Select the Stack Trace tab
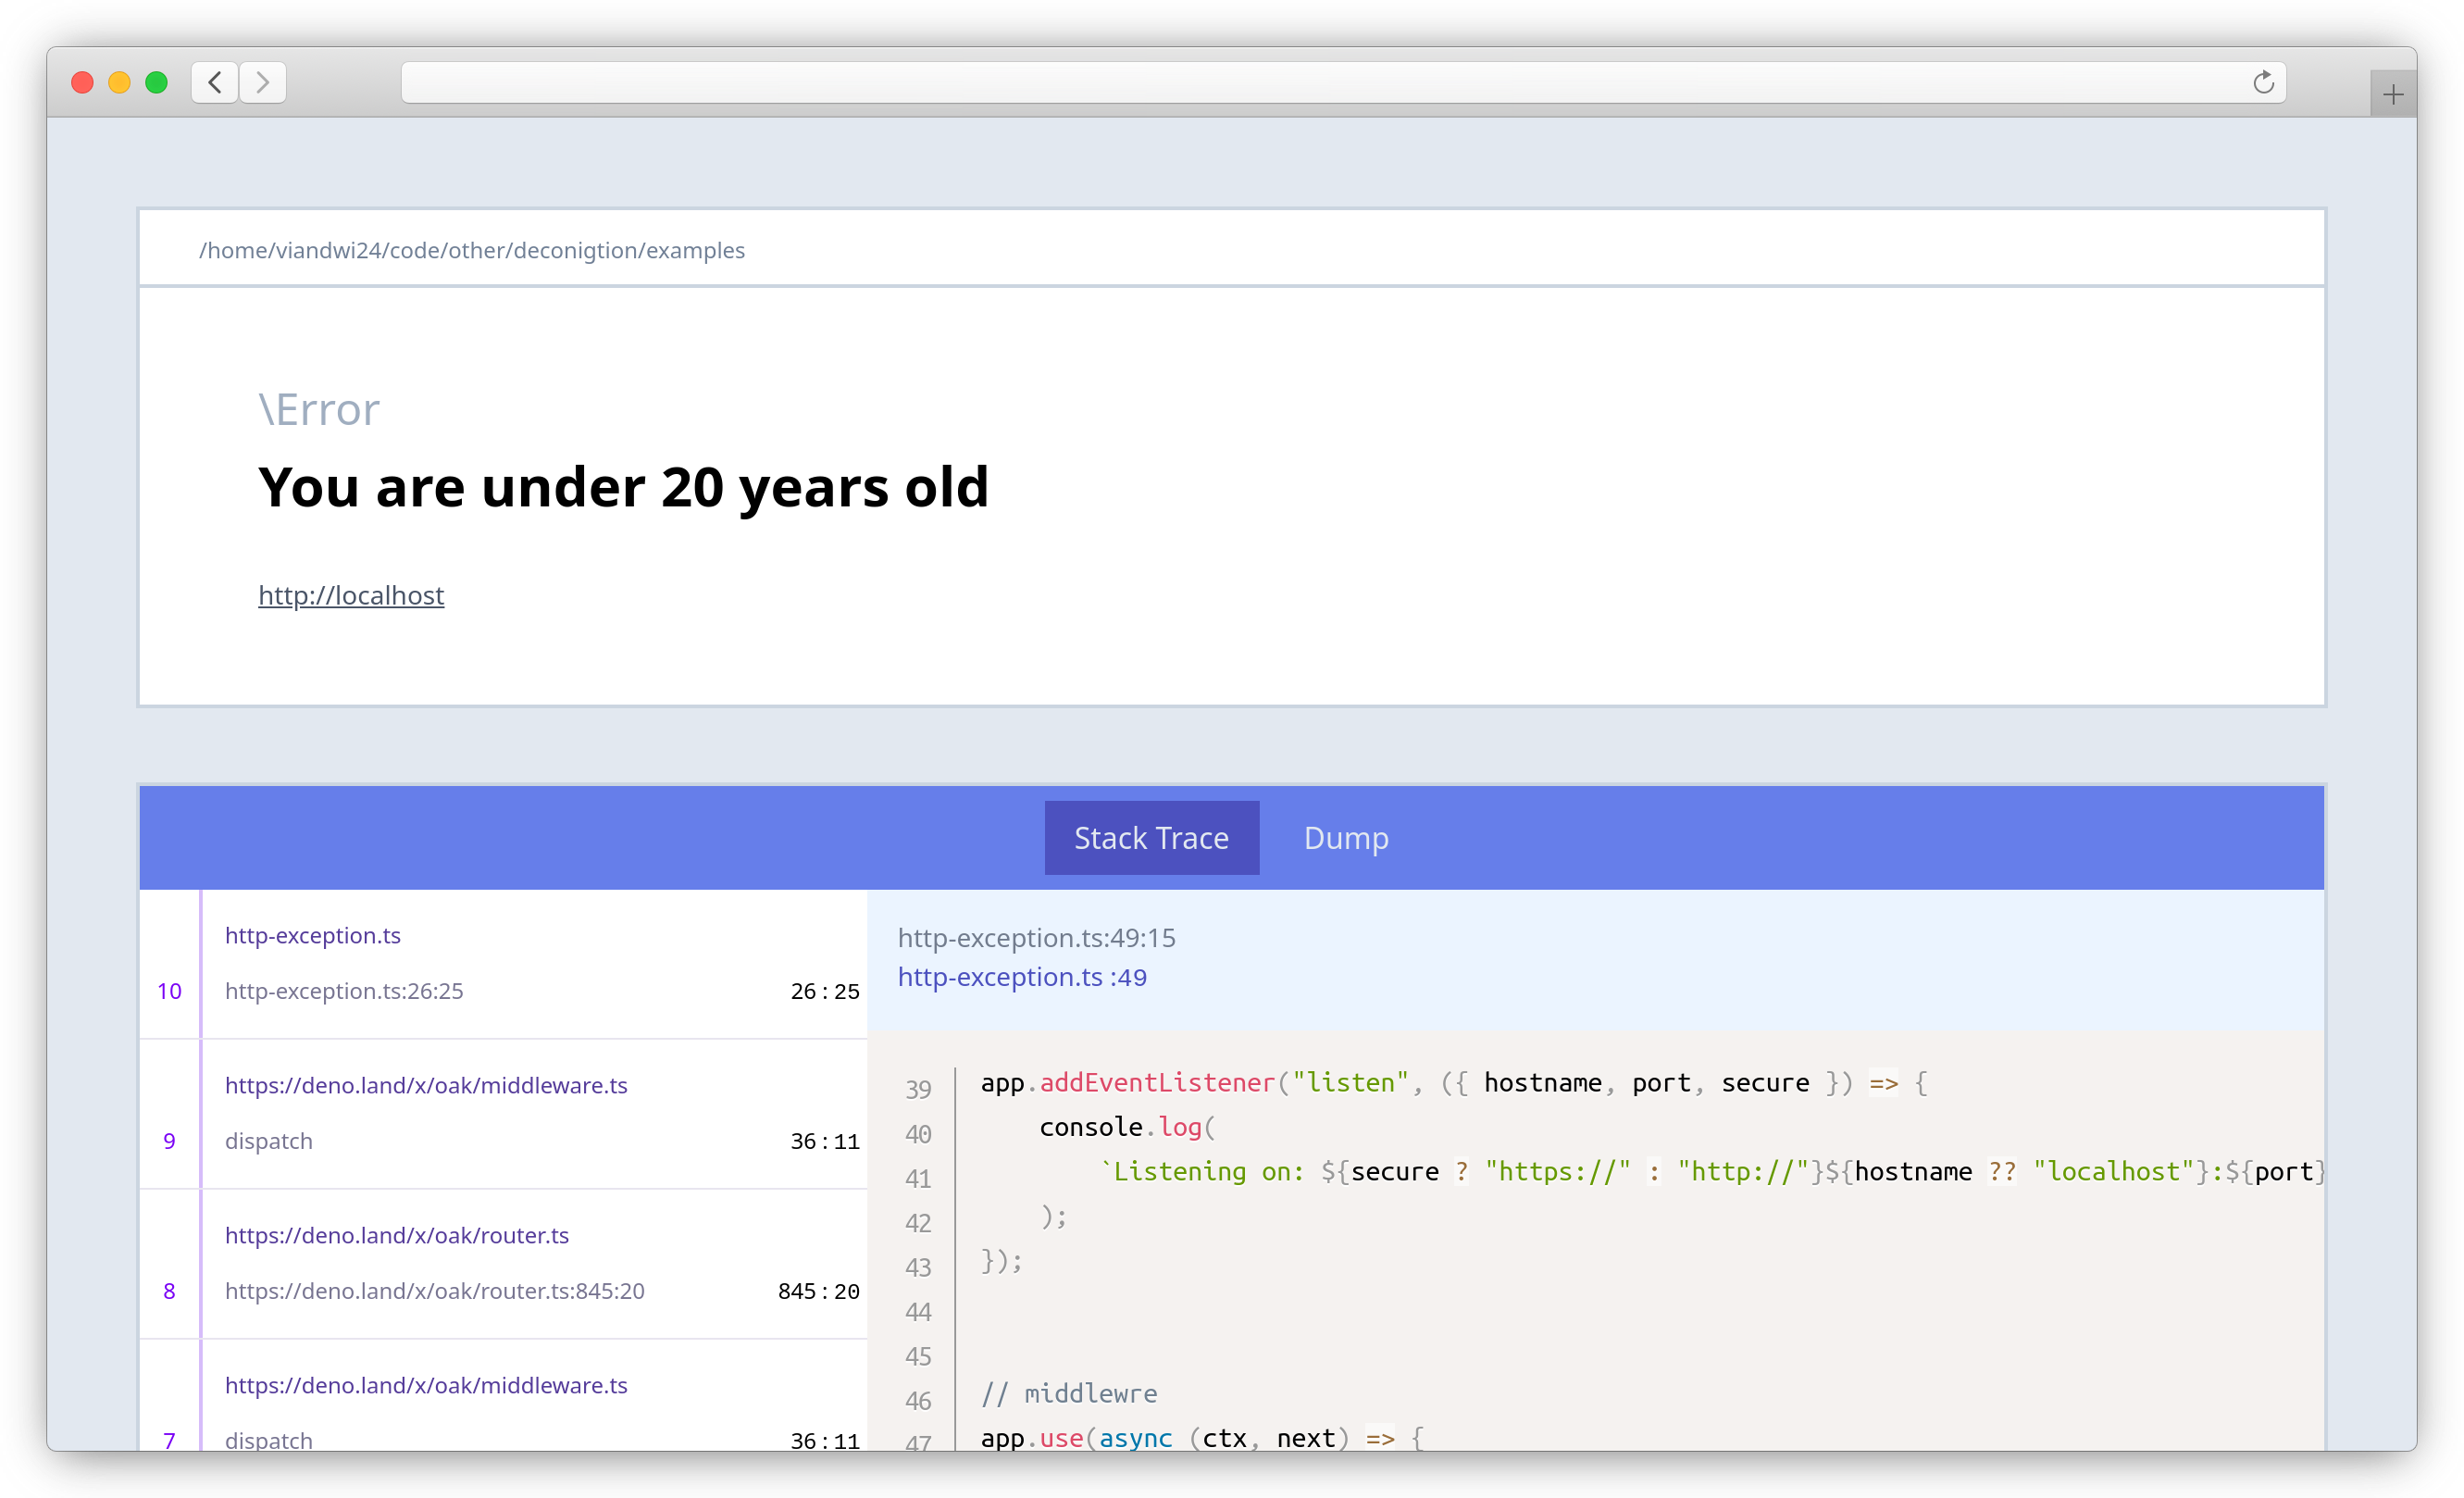The height and width of the screenshot is (1498, 2464). point(1151,838)
